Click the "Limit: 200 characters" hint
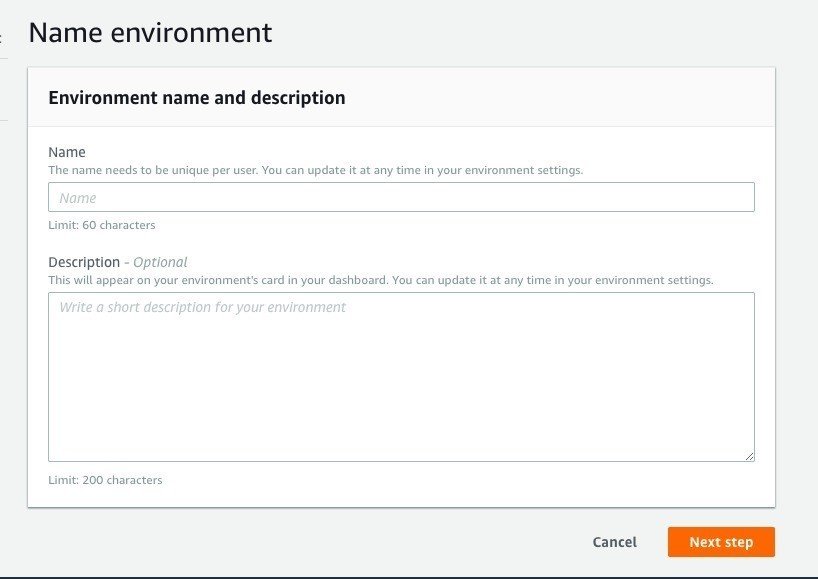 point(105,480)
